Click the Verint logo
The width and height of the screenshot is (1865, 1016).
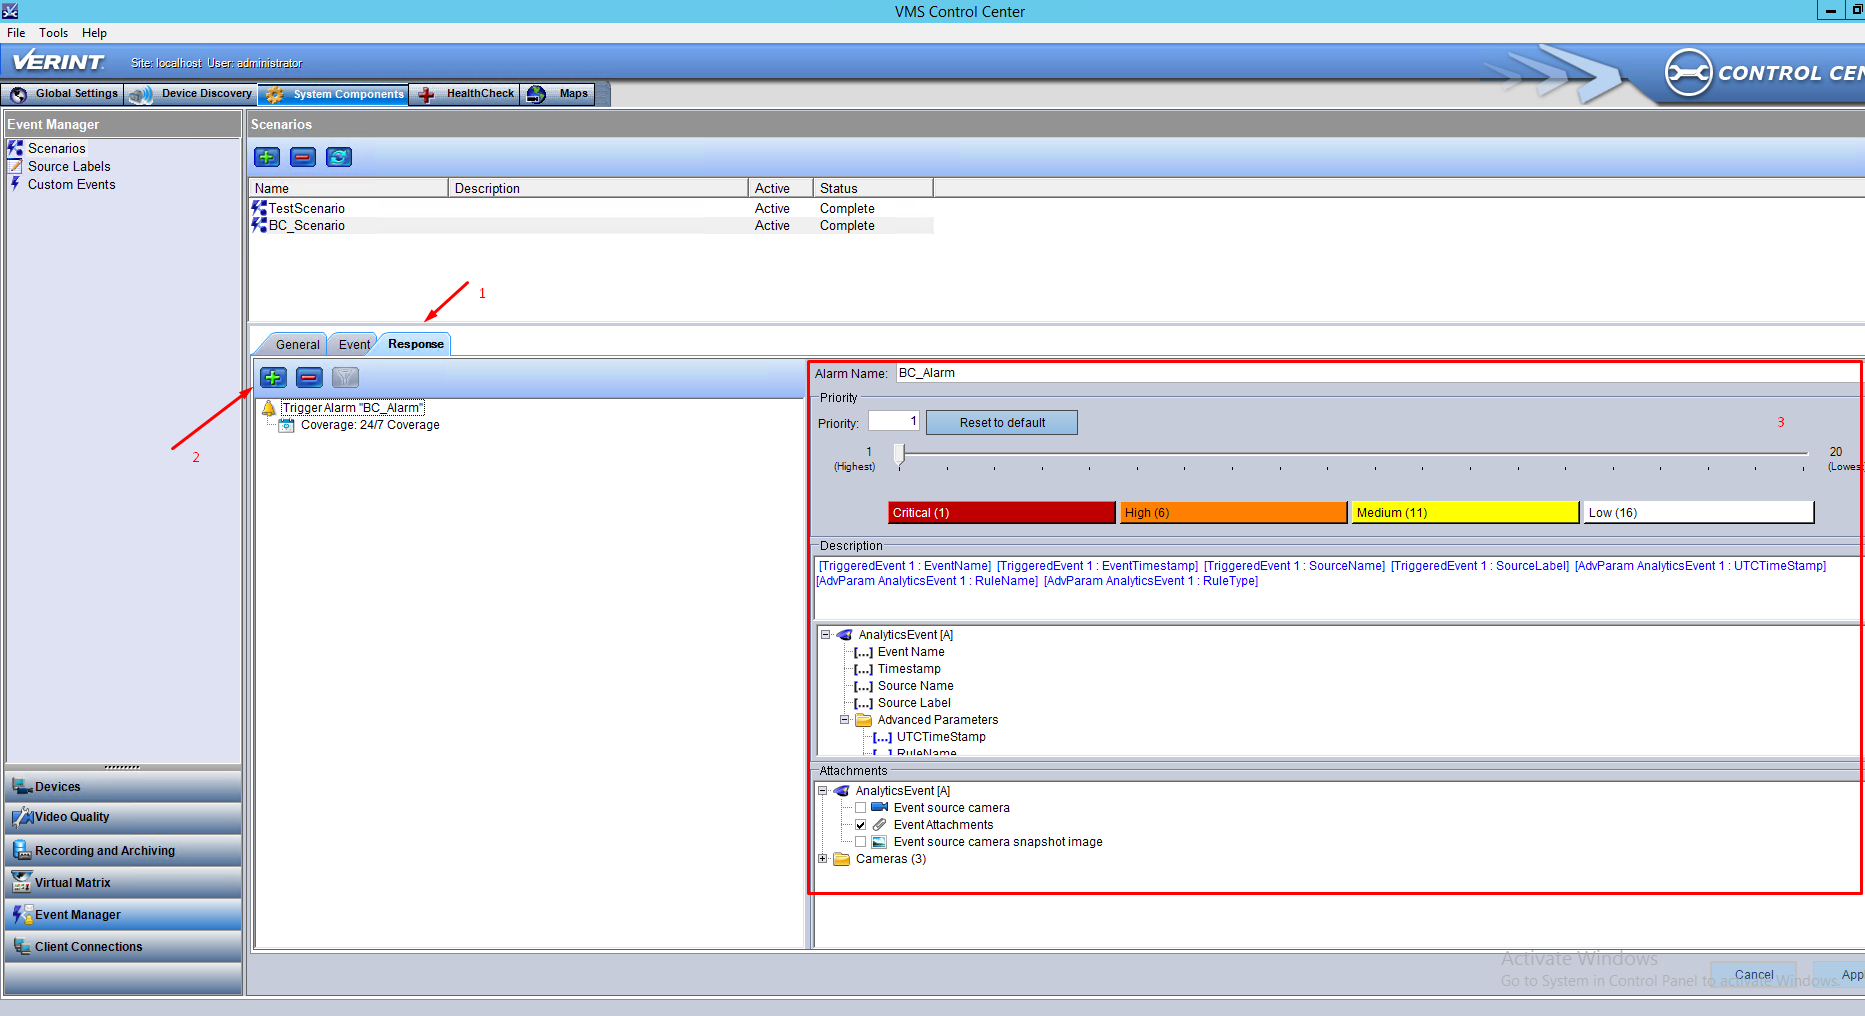click(x=58, y=61)
